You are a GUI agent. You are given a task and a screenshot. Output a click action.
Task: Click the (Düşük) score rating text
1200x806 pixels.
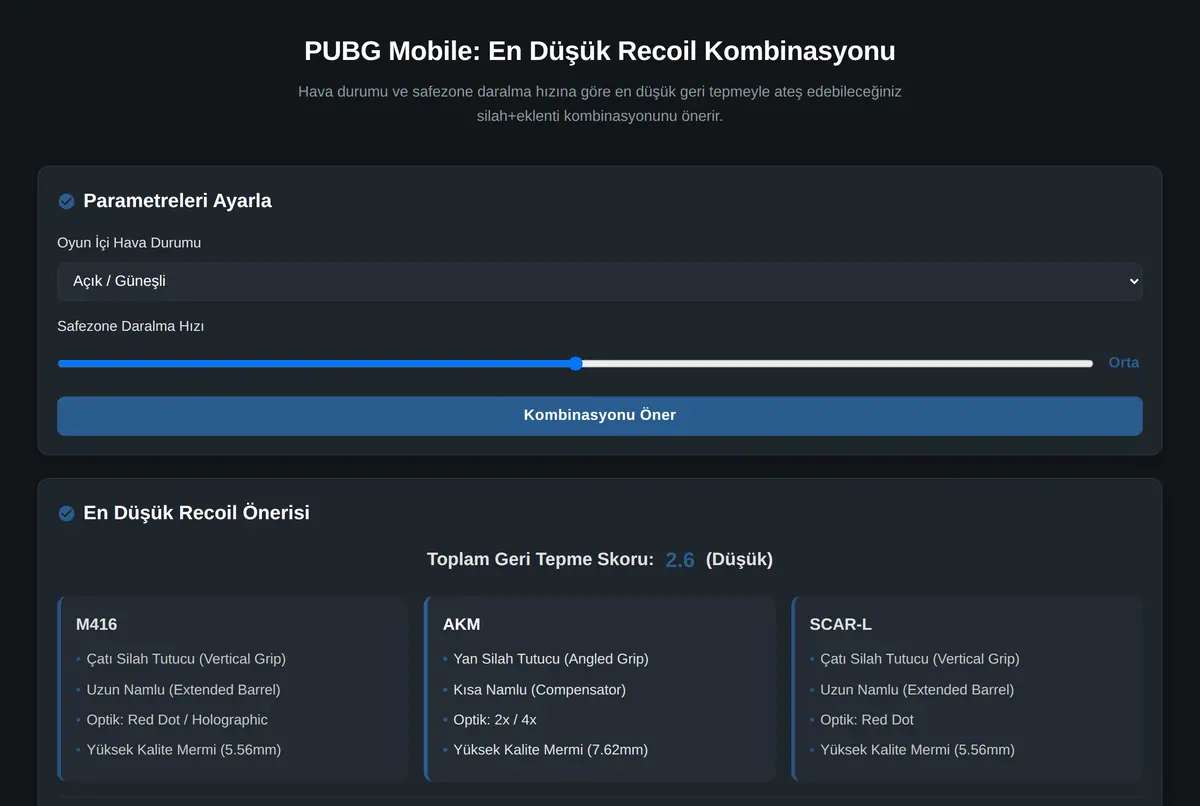[x=739, y=559]
